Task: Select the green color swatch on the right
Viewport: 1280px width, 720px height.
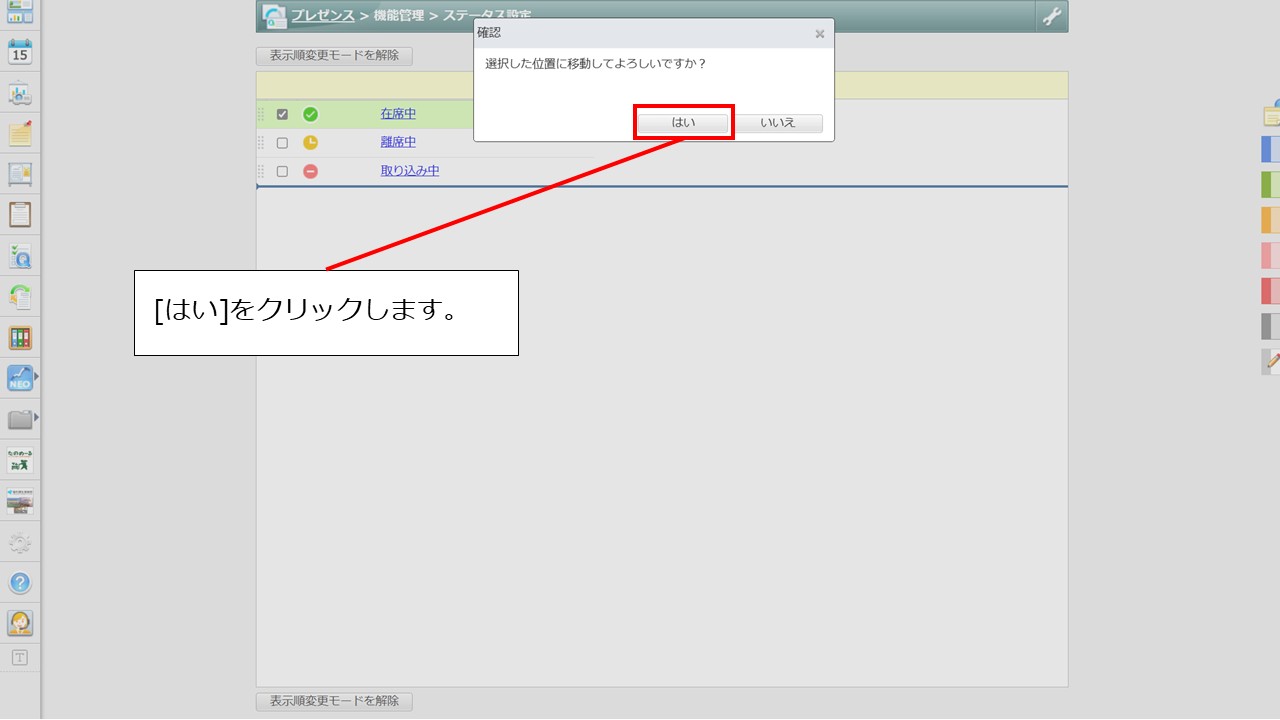Action: pos(1268,184)
